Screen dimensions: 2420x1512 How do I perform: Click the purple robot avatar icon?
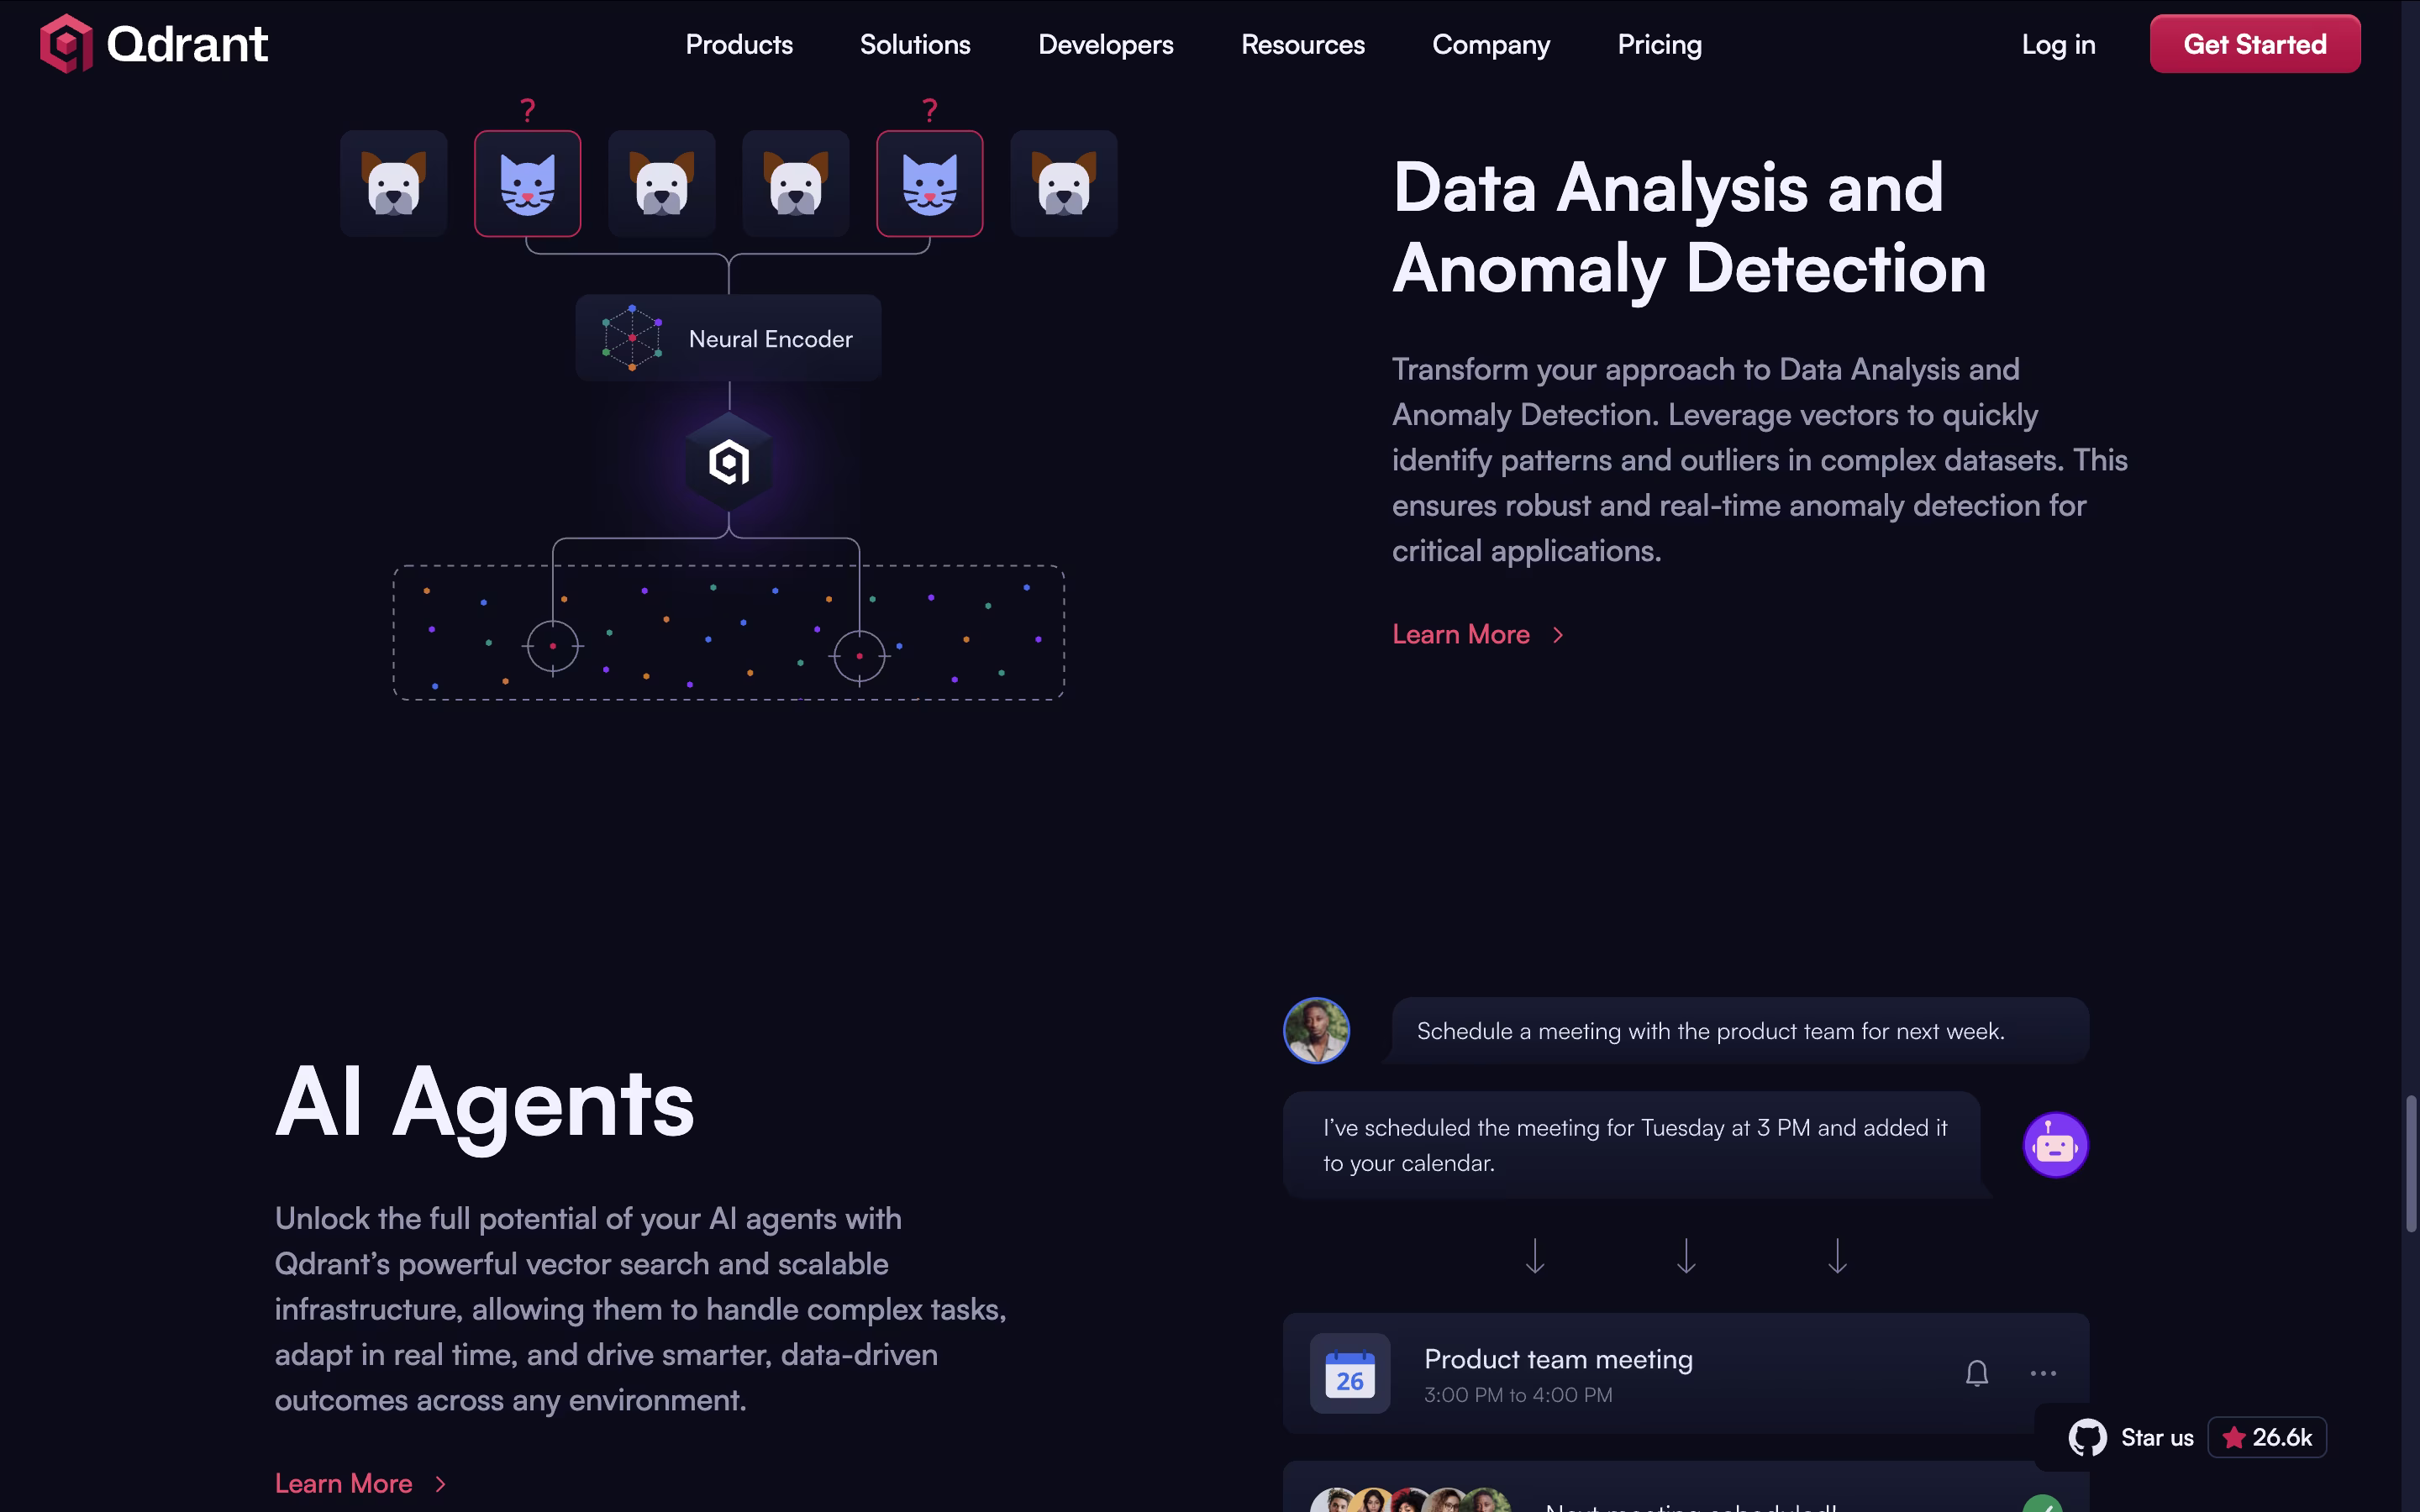pyautogui.click(x=2055, y=1145)
